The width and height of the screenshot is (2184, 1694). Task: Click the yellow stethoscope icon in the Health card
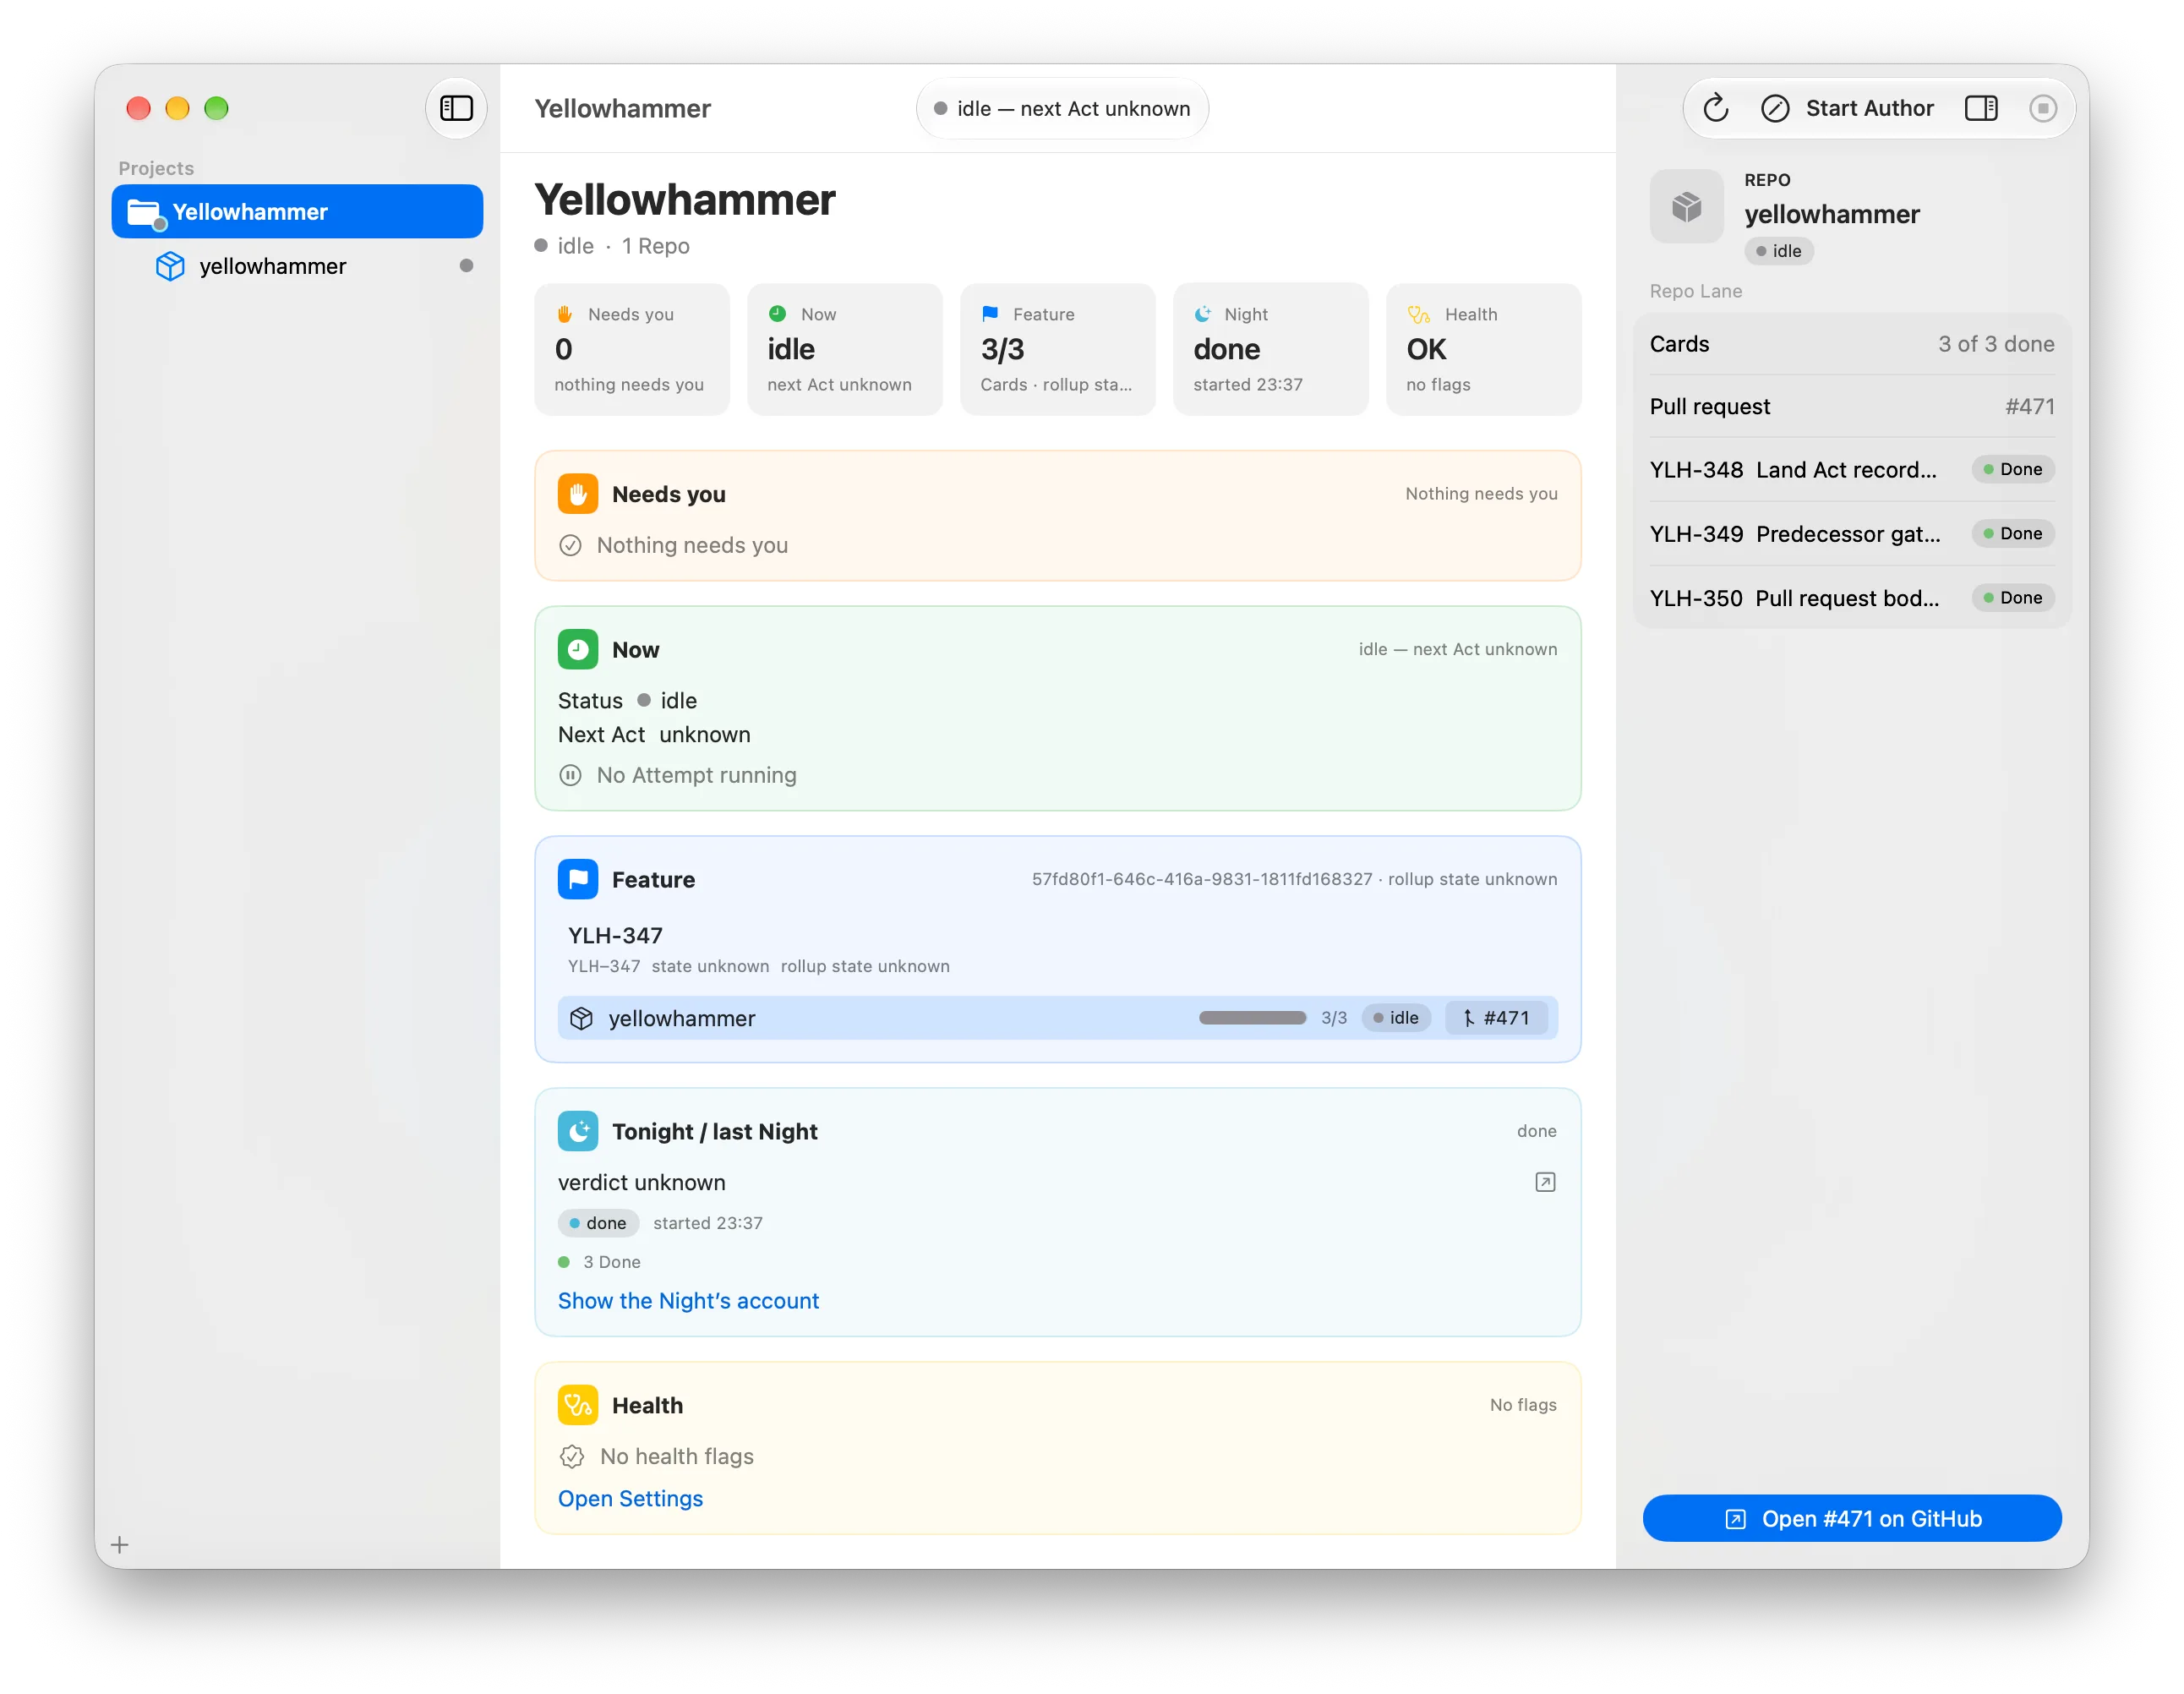tap(578, 1405)
